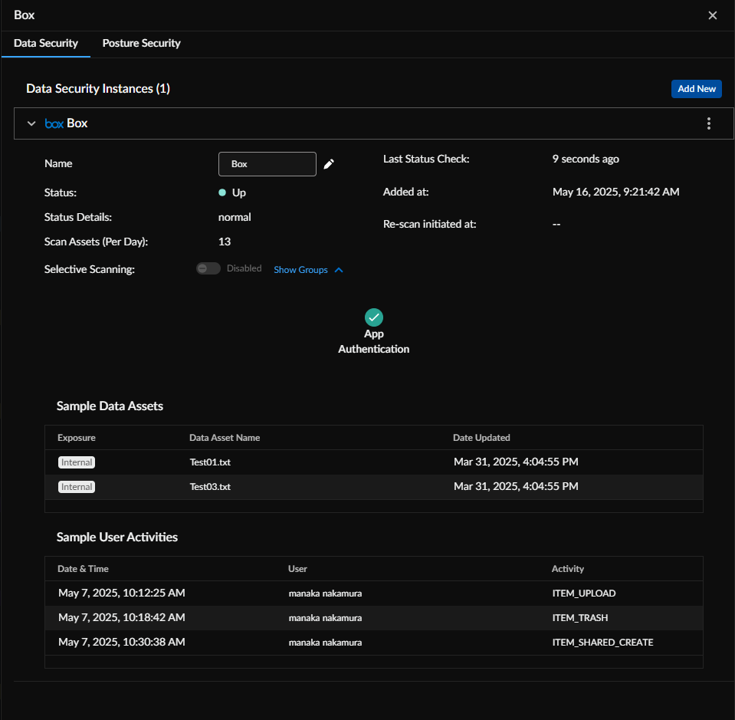The width and height of the screenshot is (735, 720).
Task: Select the Test01.txt data asset row
Action: 374,462
